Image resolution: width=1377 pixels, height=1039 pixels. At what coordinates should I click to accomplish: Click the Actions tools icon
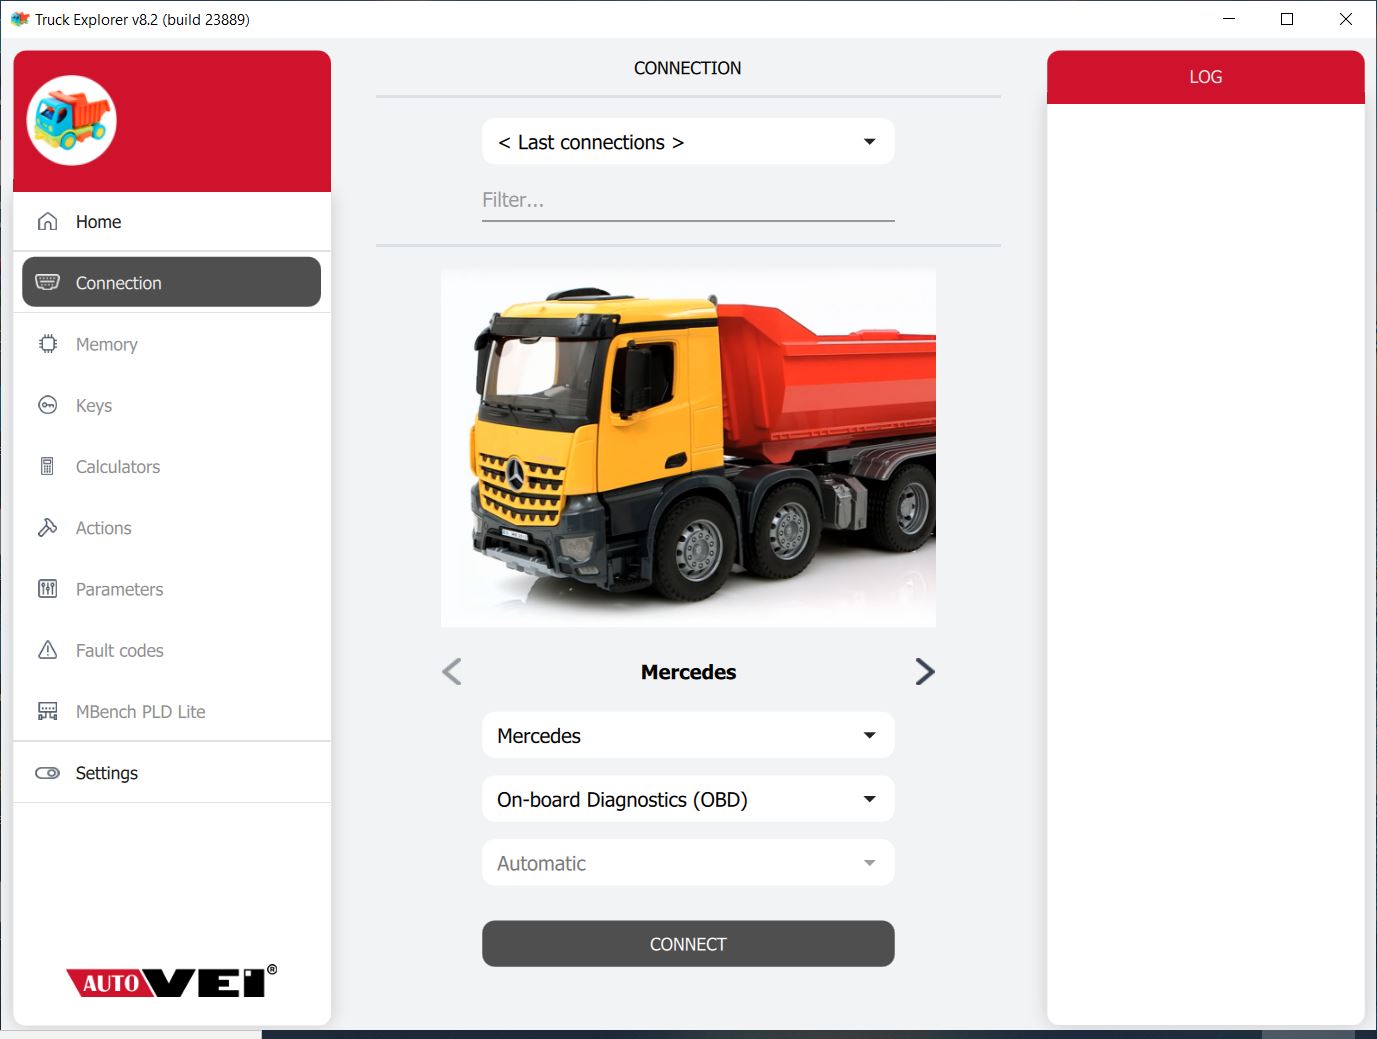point(47,528)
